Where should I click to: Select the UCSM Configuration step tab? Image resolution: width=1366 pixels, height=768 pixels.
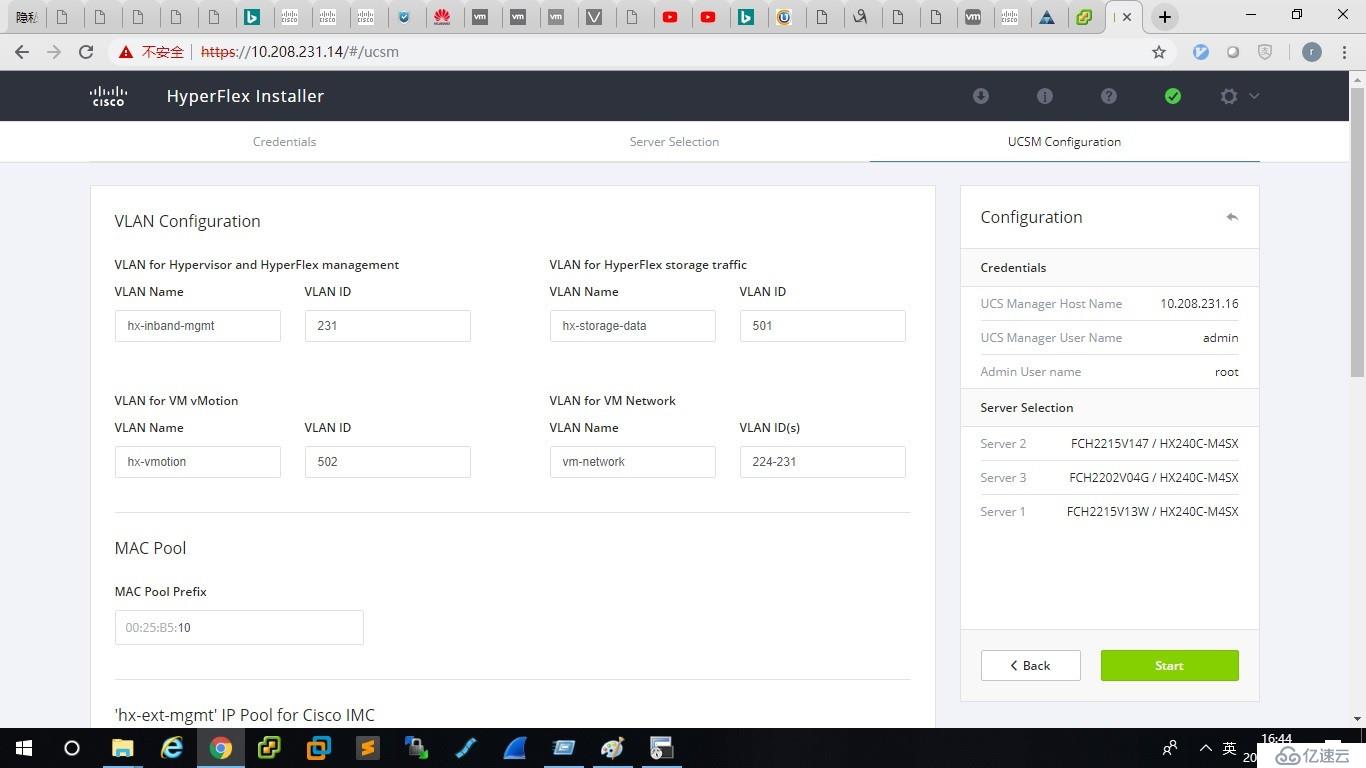[1064, 142]
